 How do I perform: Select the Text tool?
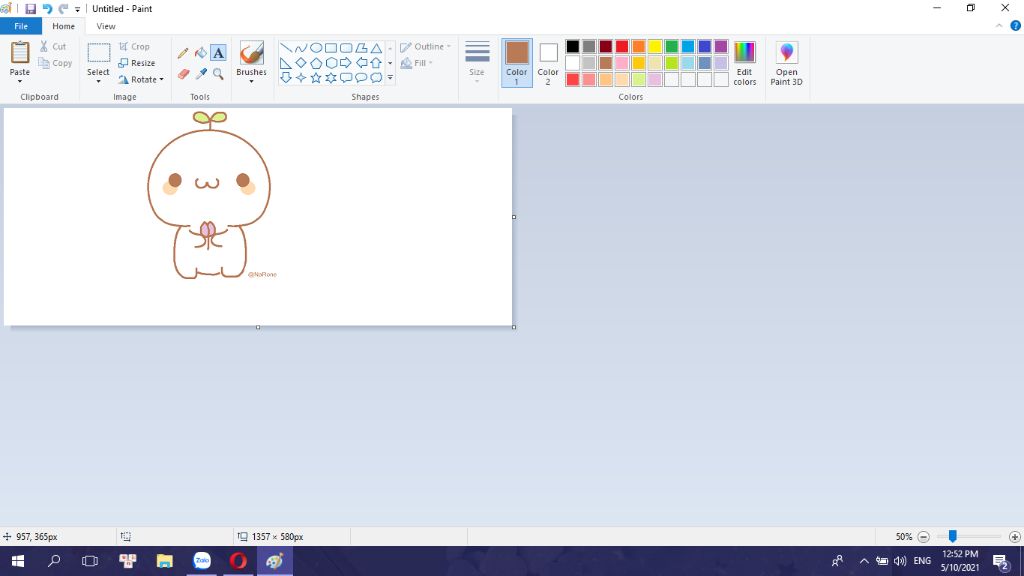click(218, 53)
